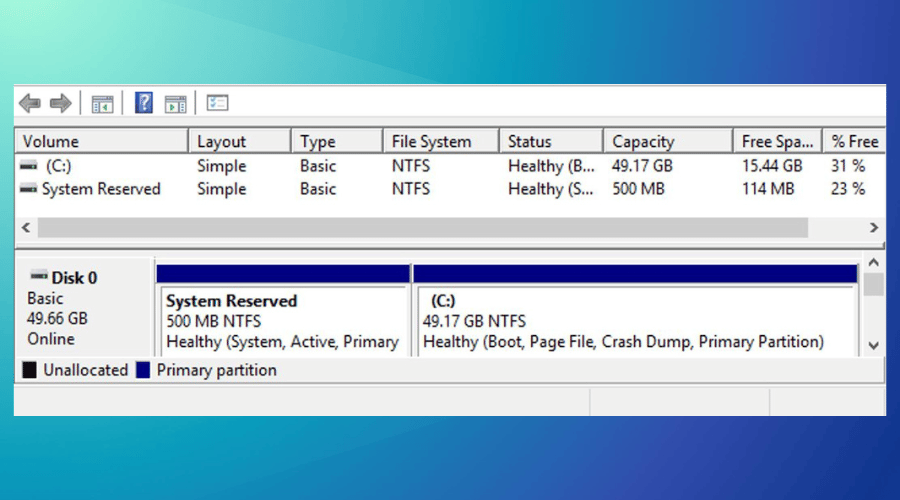Click the Unallocated legend label
Image resolution: width=900 pixels, height=500 pixels.
click(x=86, y=370)
